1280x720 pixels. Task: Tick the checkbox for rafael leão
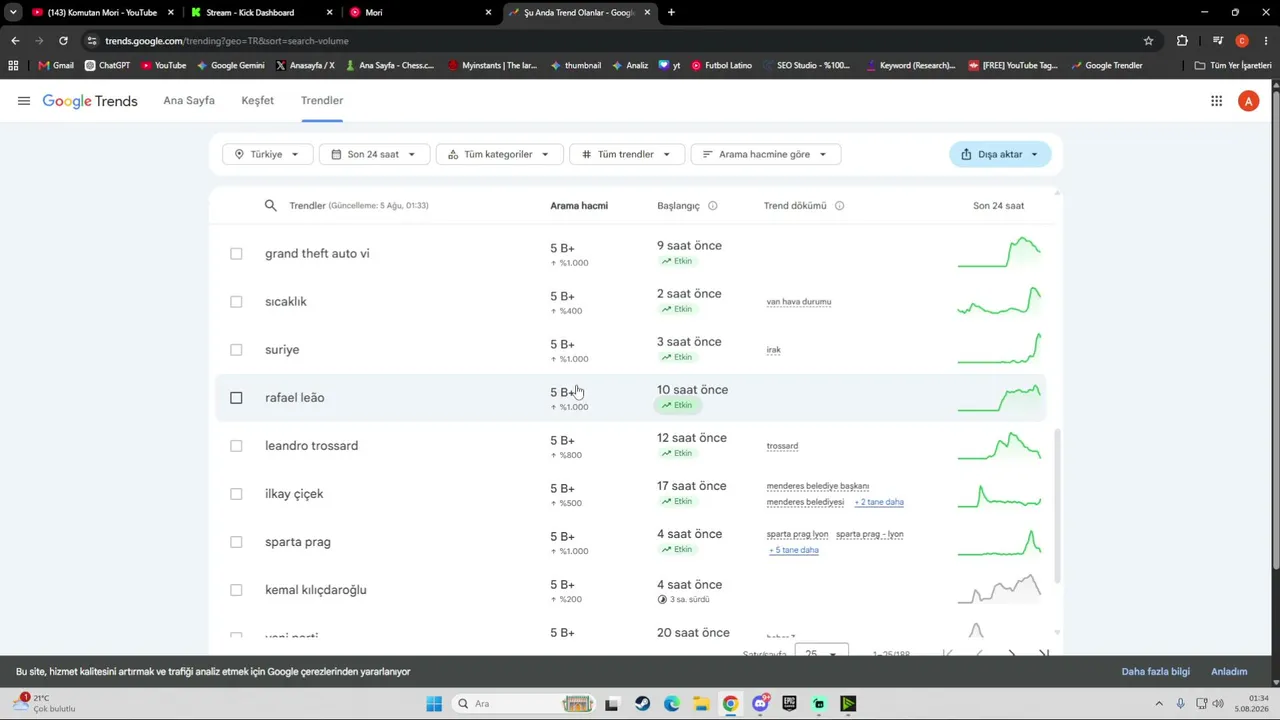[x=236, y=398]
